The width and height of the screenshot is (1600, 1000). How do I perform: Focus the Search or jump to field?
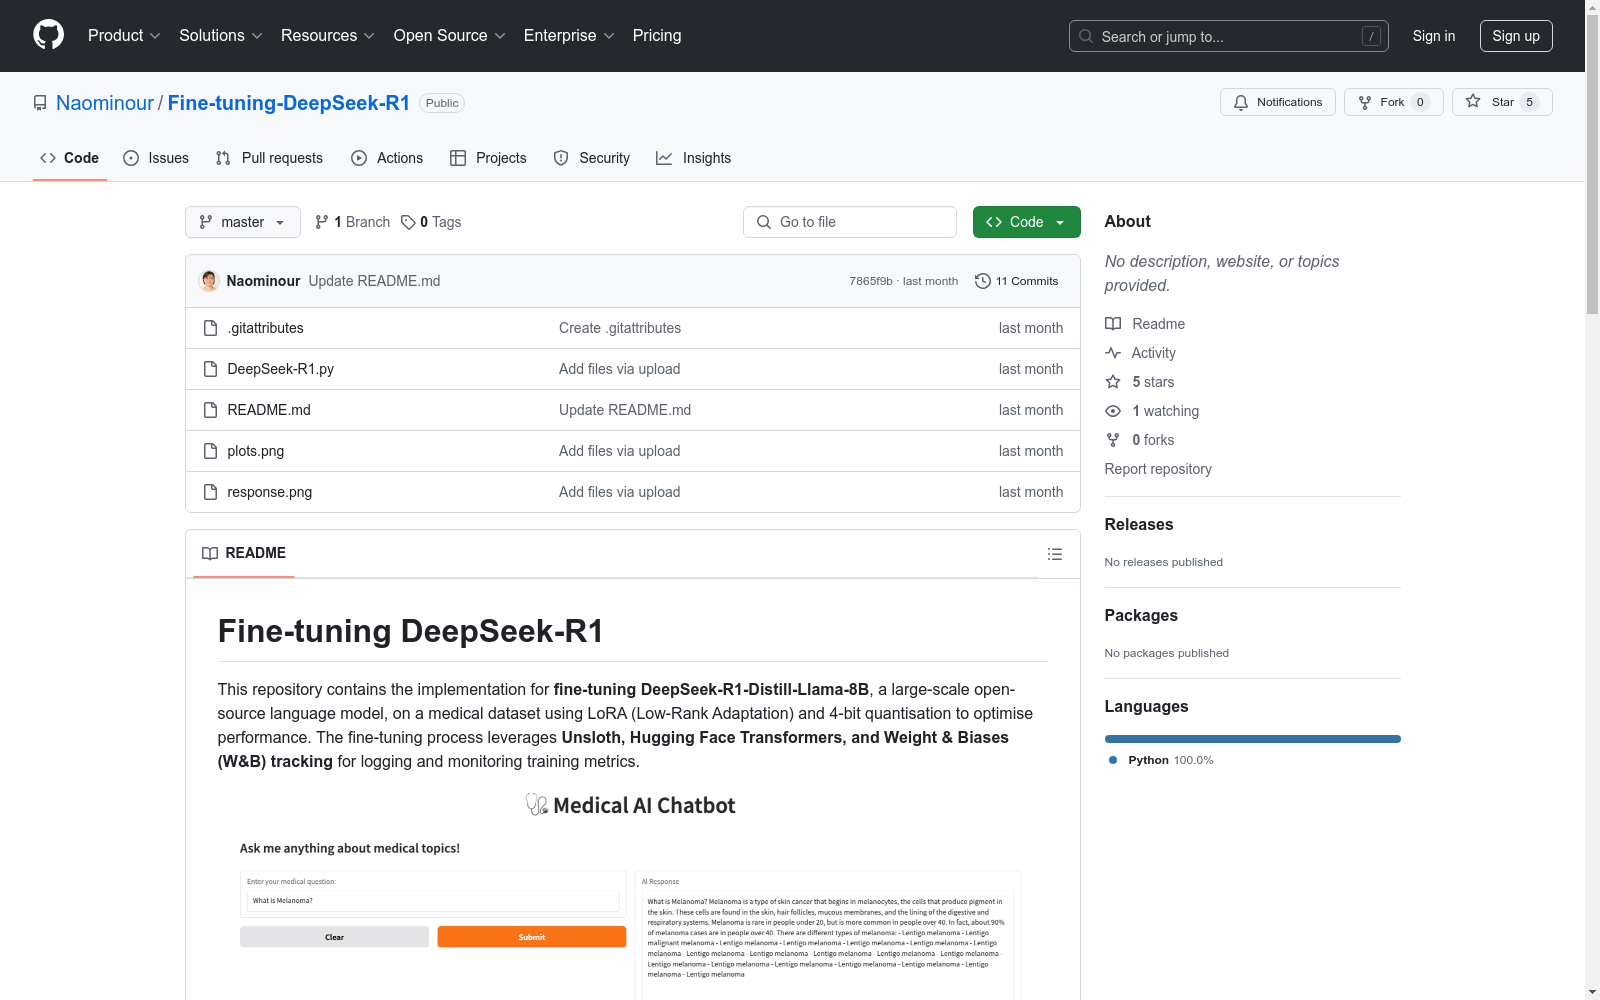[x=1228, y=36]
